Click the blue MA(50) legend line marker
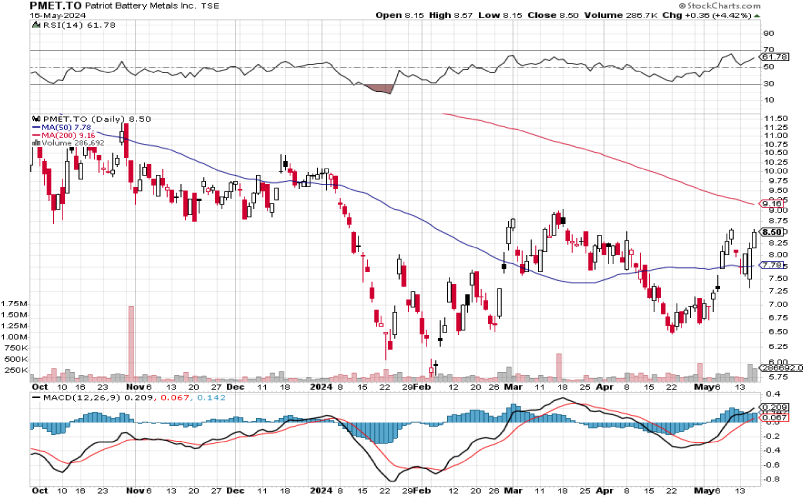This screenshot has height=501, width=809. (35, 127)
